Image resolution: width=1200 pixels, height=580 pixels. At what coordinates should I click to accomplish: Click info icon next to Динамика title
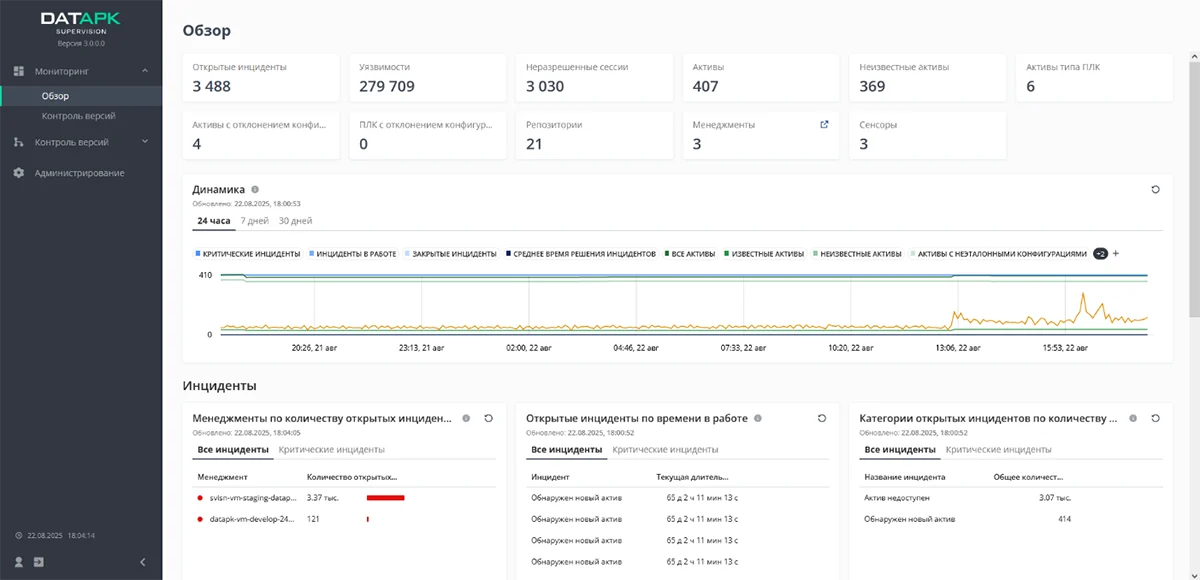[255, 189]
